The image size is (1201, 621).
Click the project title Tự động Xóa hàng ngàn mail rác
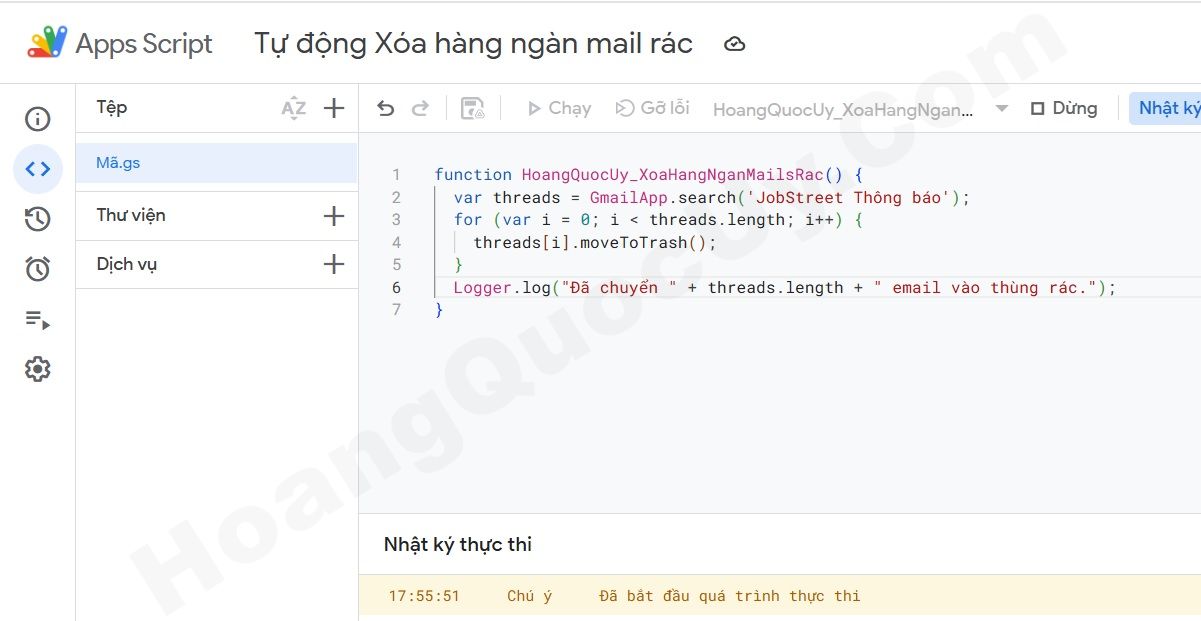pyautogui.click(x=473, y=44)
